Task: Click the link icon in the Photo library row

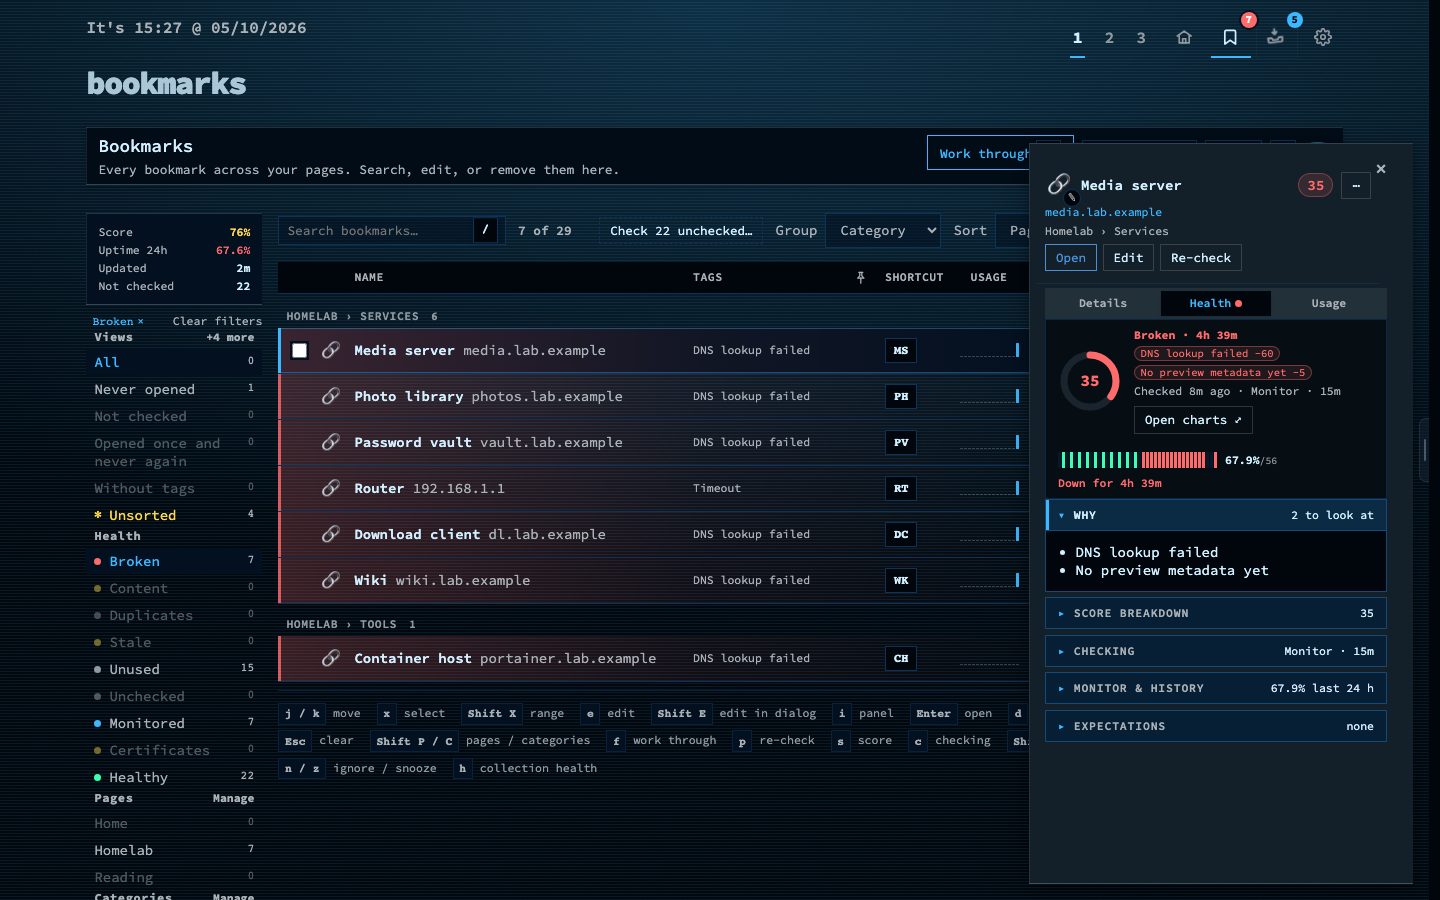Action: [331, 396]
